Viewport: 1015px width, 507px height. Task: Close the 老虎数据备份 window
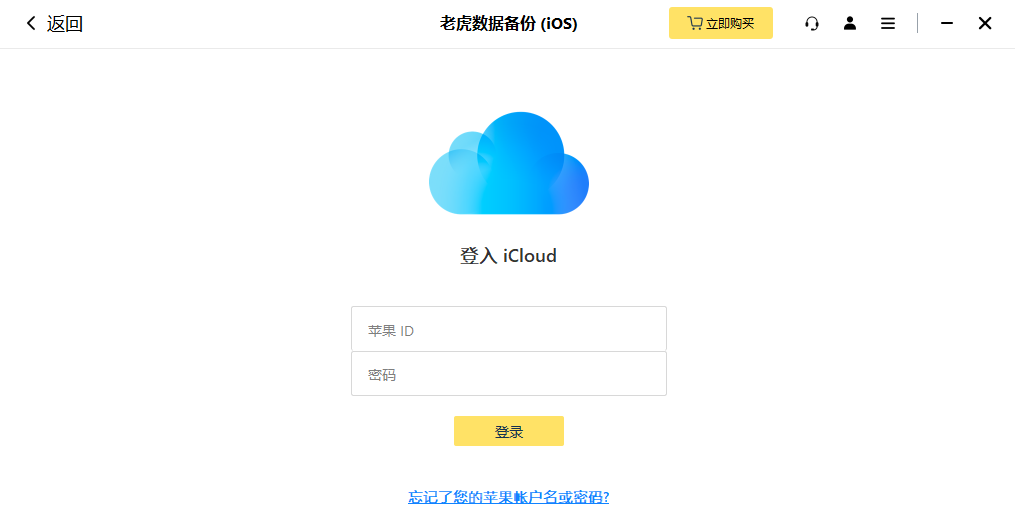coord(985,23)
